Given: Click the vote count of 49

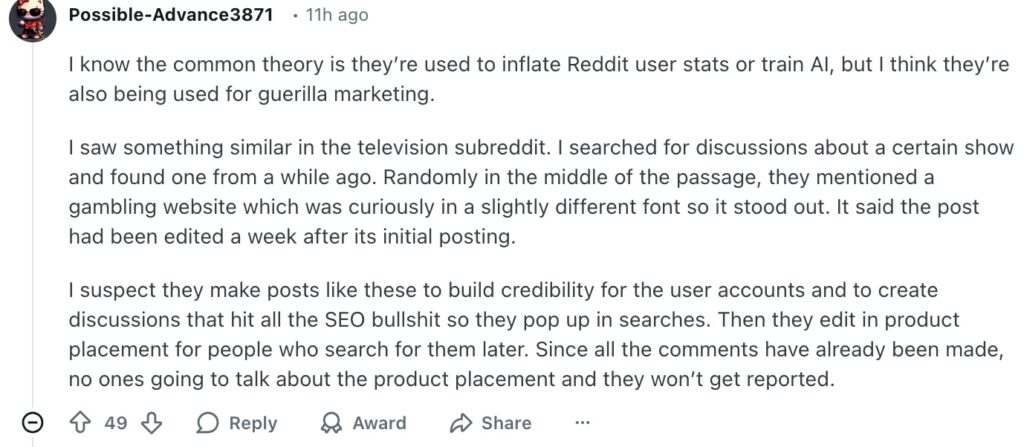Looking at the screenshot, I should (116, 423).
